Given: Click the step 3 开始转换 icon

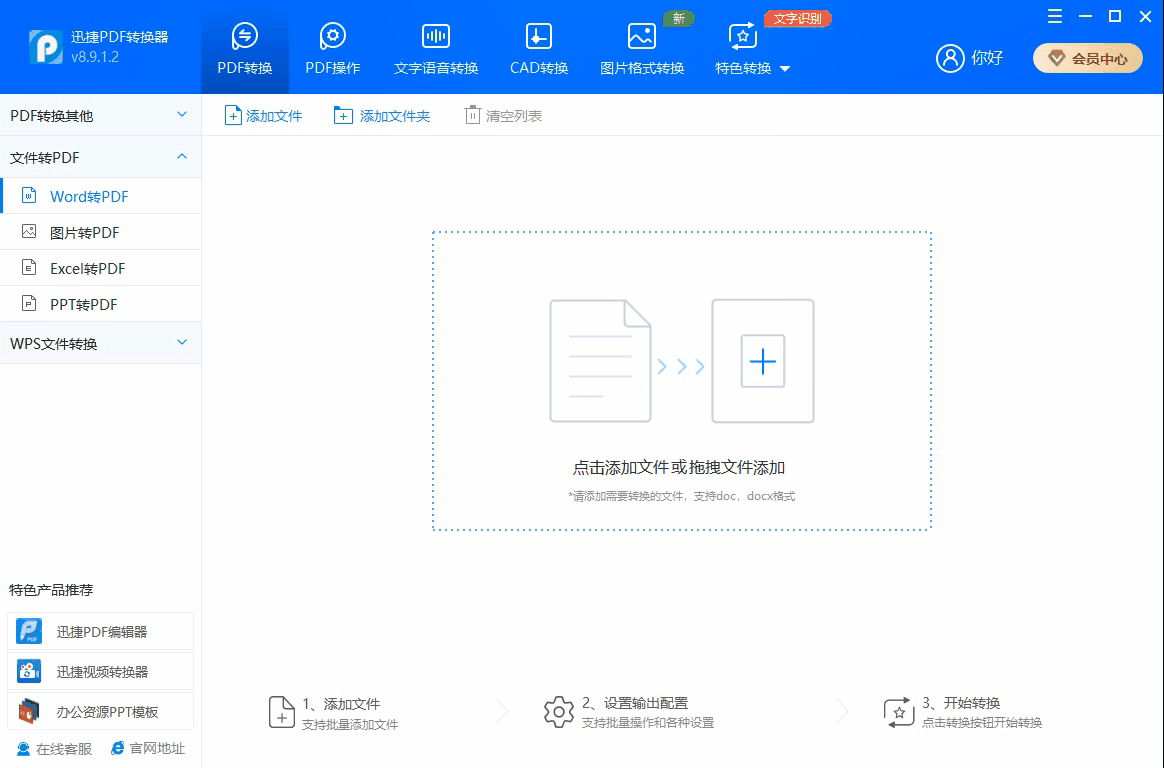Looking at the screenshot, I should click(x=898, y=712).
